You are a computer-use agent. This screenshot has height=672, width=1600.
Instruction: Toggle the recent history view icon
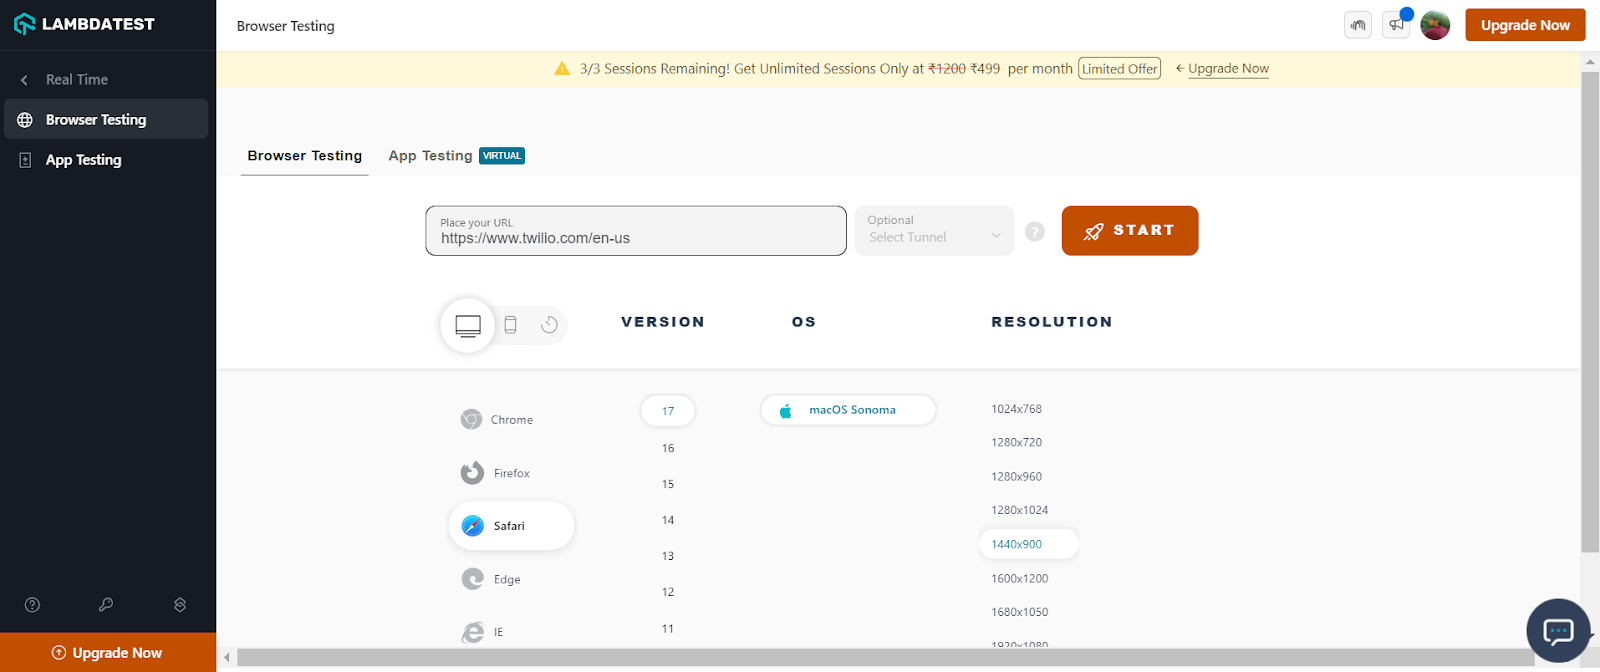[x=549, y=325]
